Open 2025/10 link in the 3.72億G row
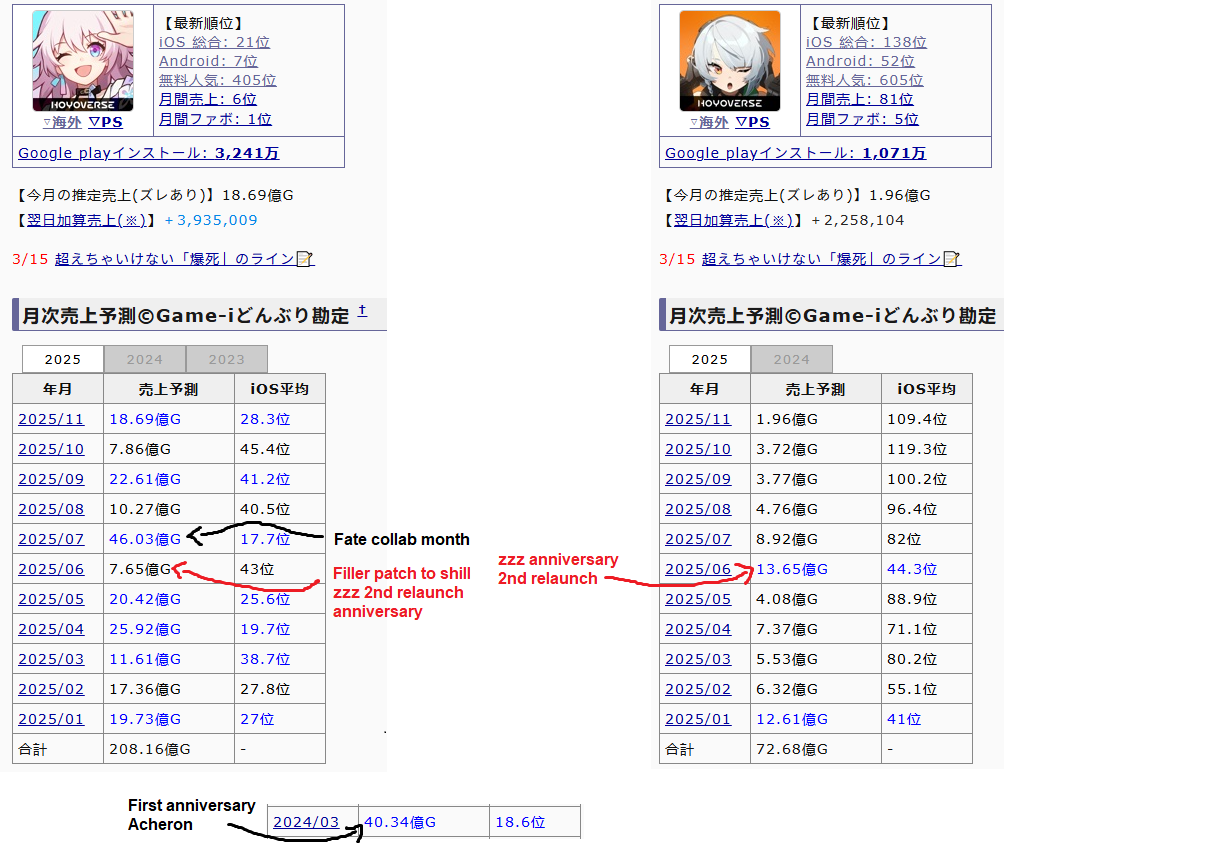1209x851 pixels. pyautogui.click(x=698, y=449)
